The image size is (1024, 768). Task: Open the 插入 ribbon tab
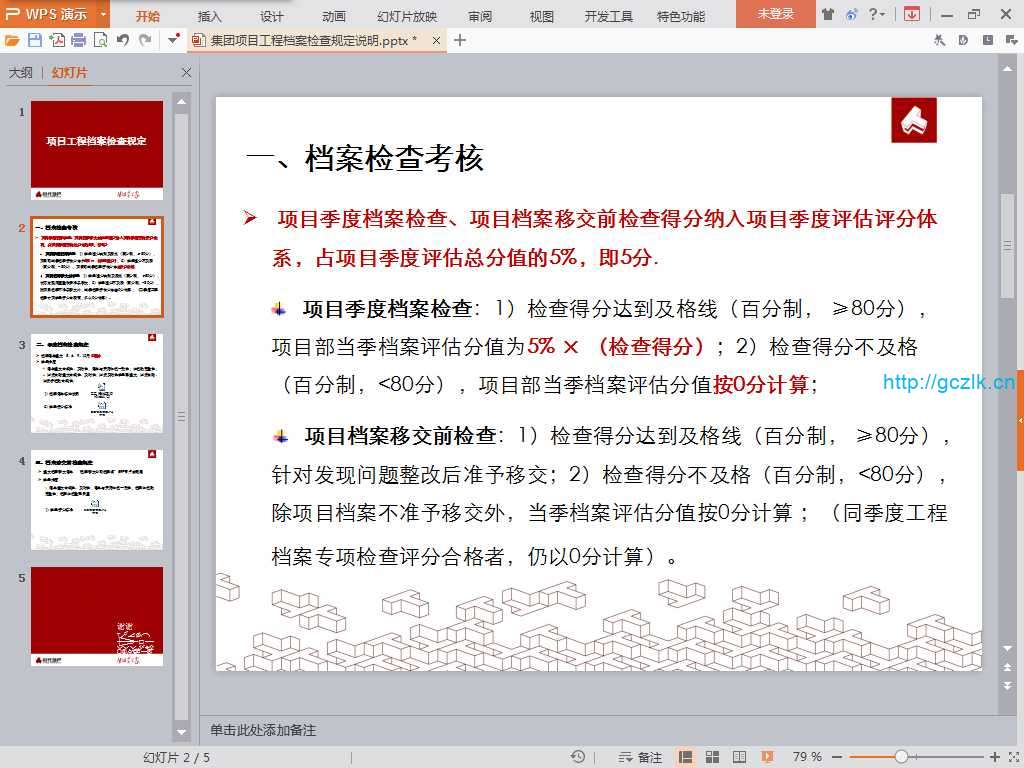[210, 16]
